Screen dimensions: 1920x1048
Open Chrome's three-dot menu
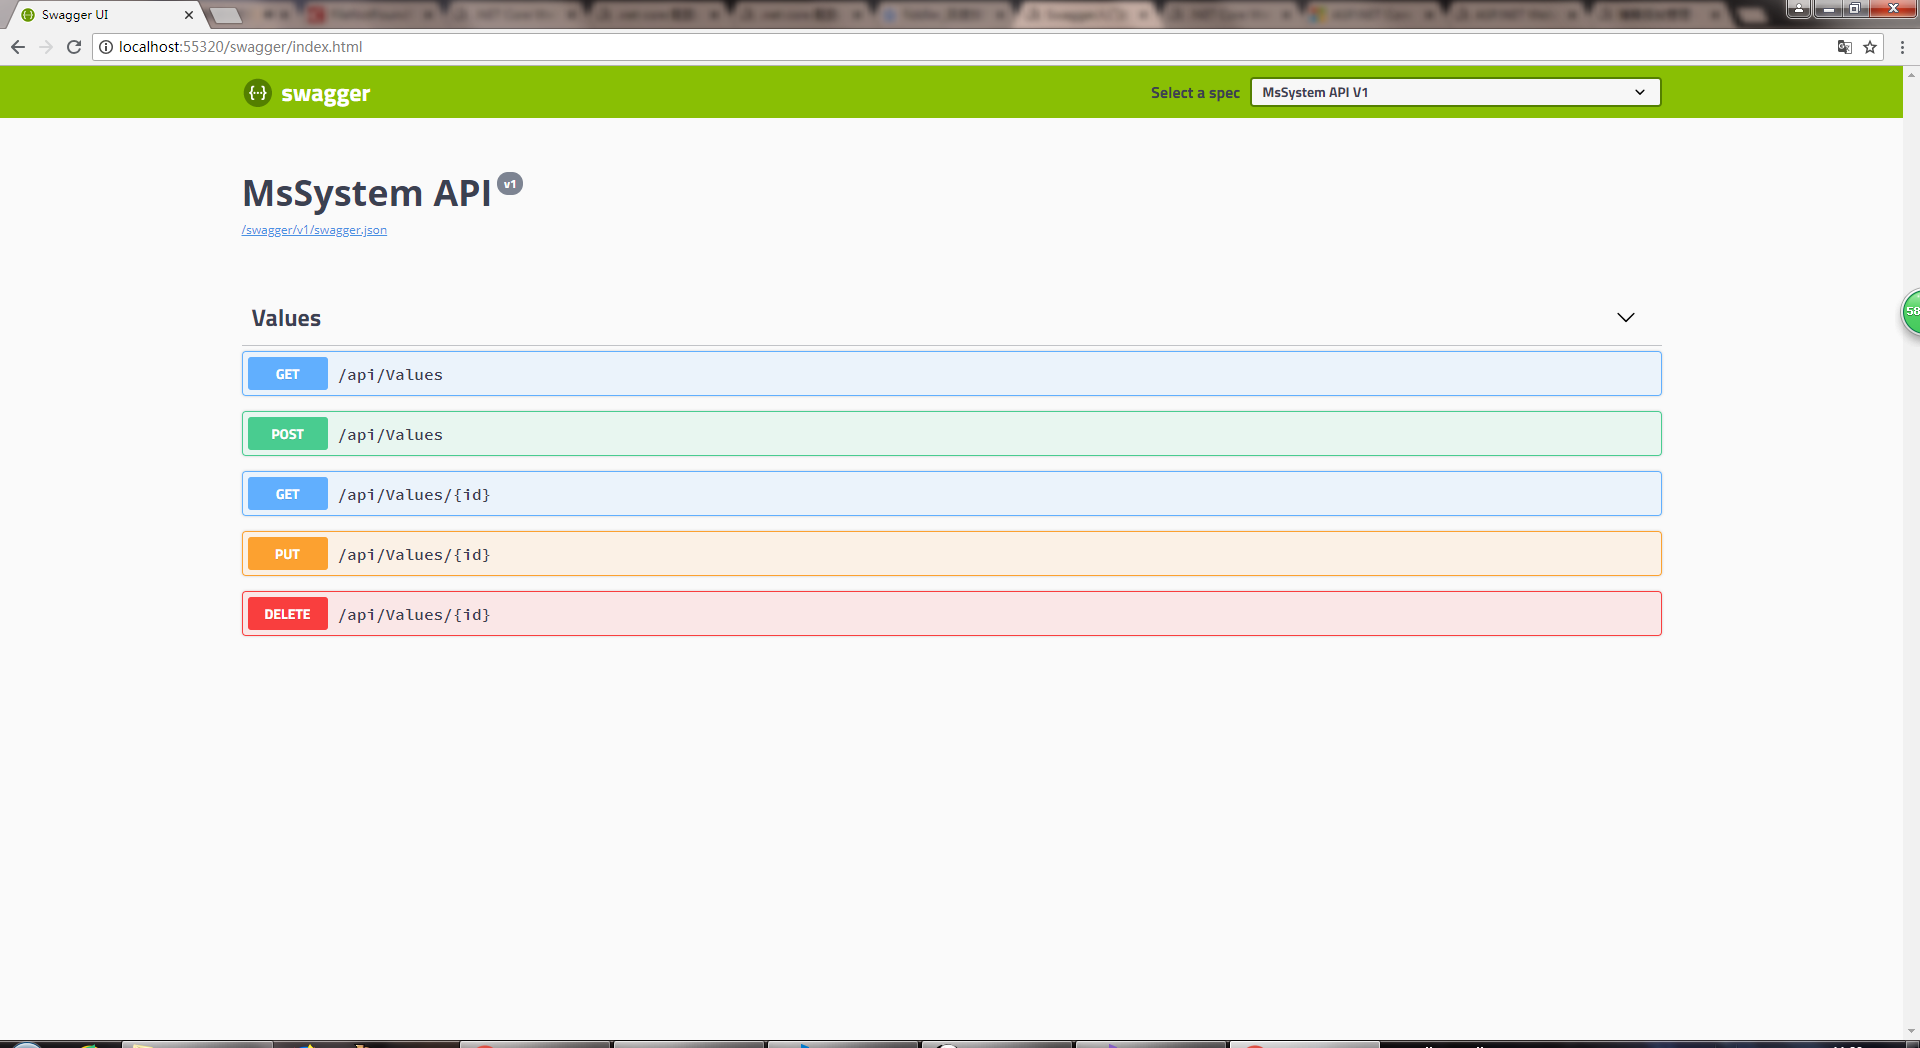tap(1902, 47)
